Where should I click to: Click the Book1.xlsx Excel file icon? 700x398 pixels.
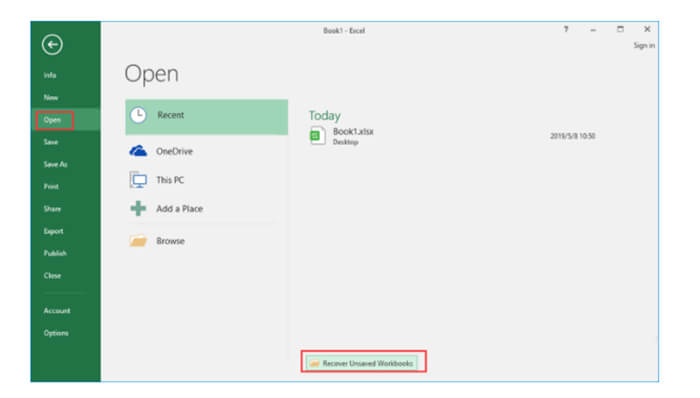click(317, 136)
